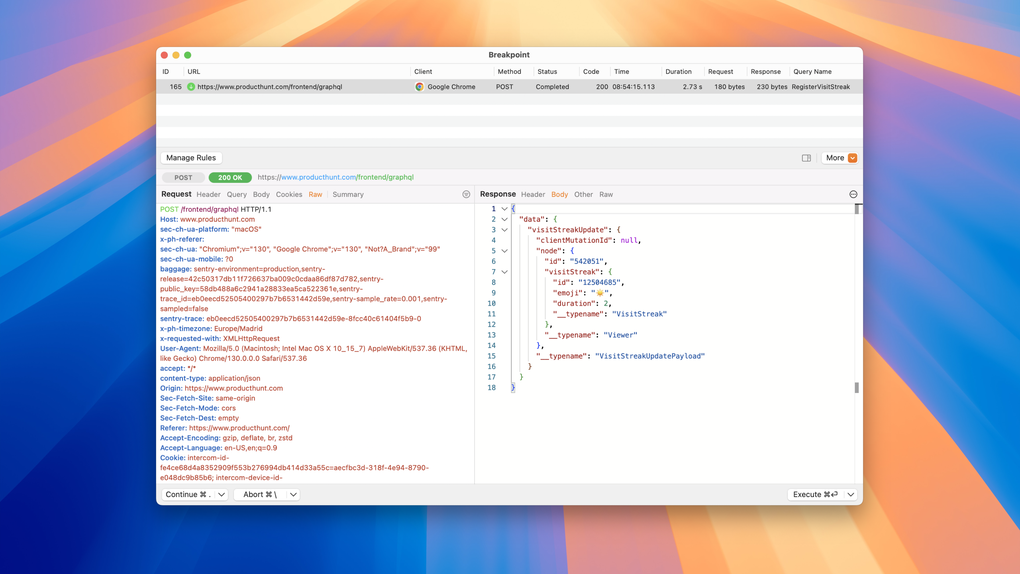Open the request Query tab

click(x=236, y=195)
